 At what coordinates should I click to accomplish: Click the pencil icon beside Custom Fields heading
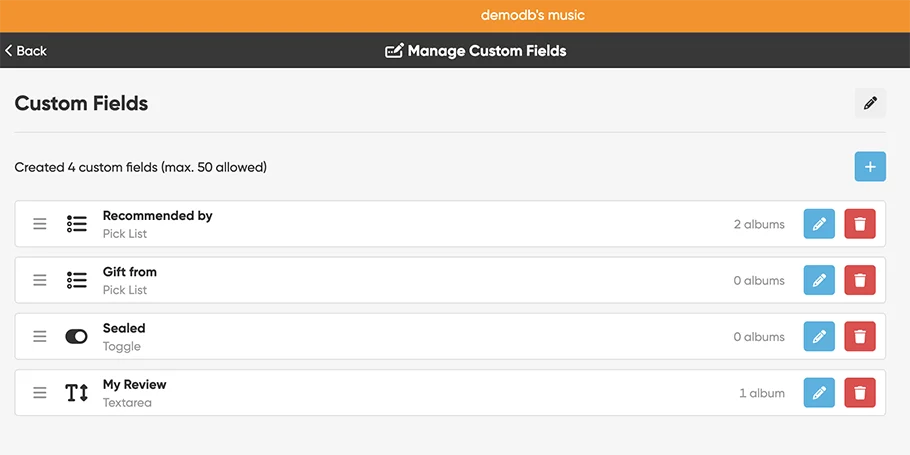870,103
